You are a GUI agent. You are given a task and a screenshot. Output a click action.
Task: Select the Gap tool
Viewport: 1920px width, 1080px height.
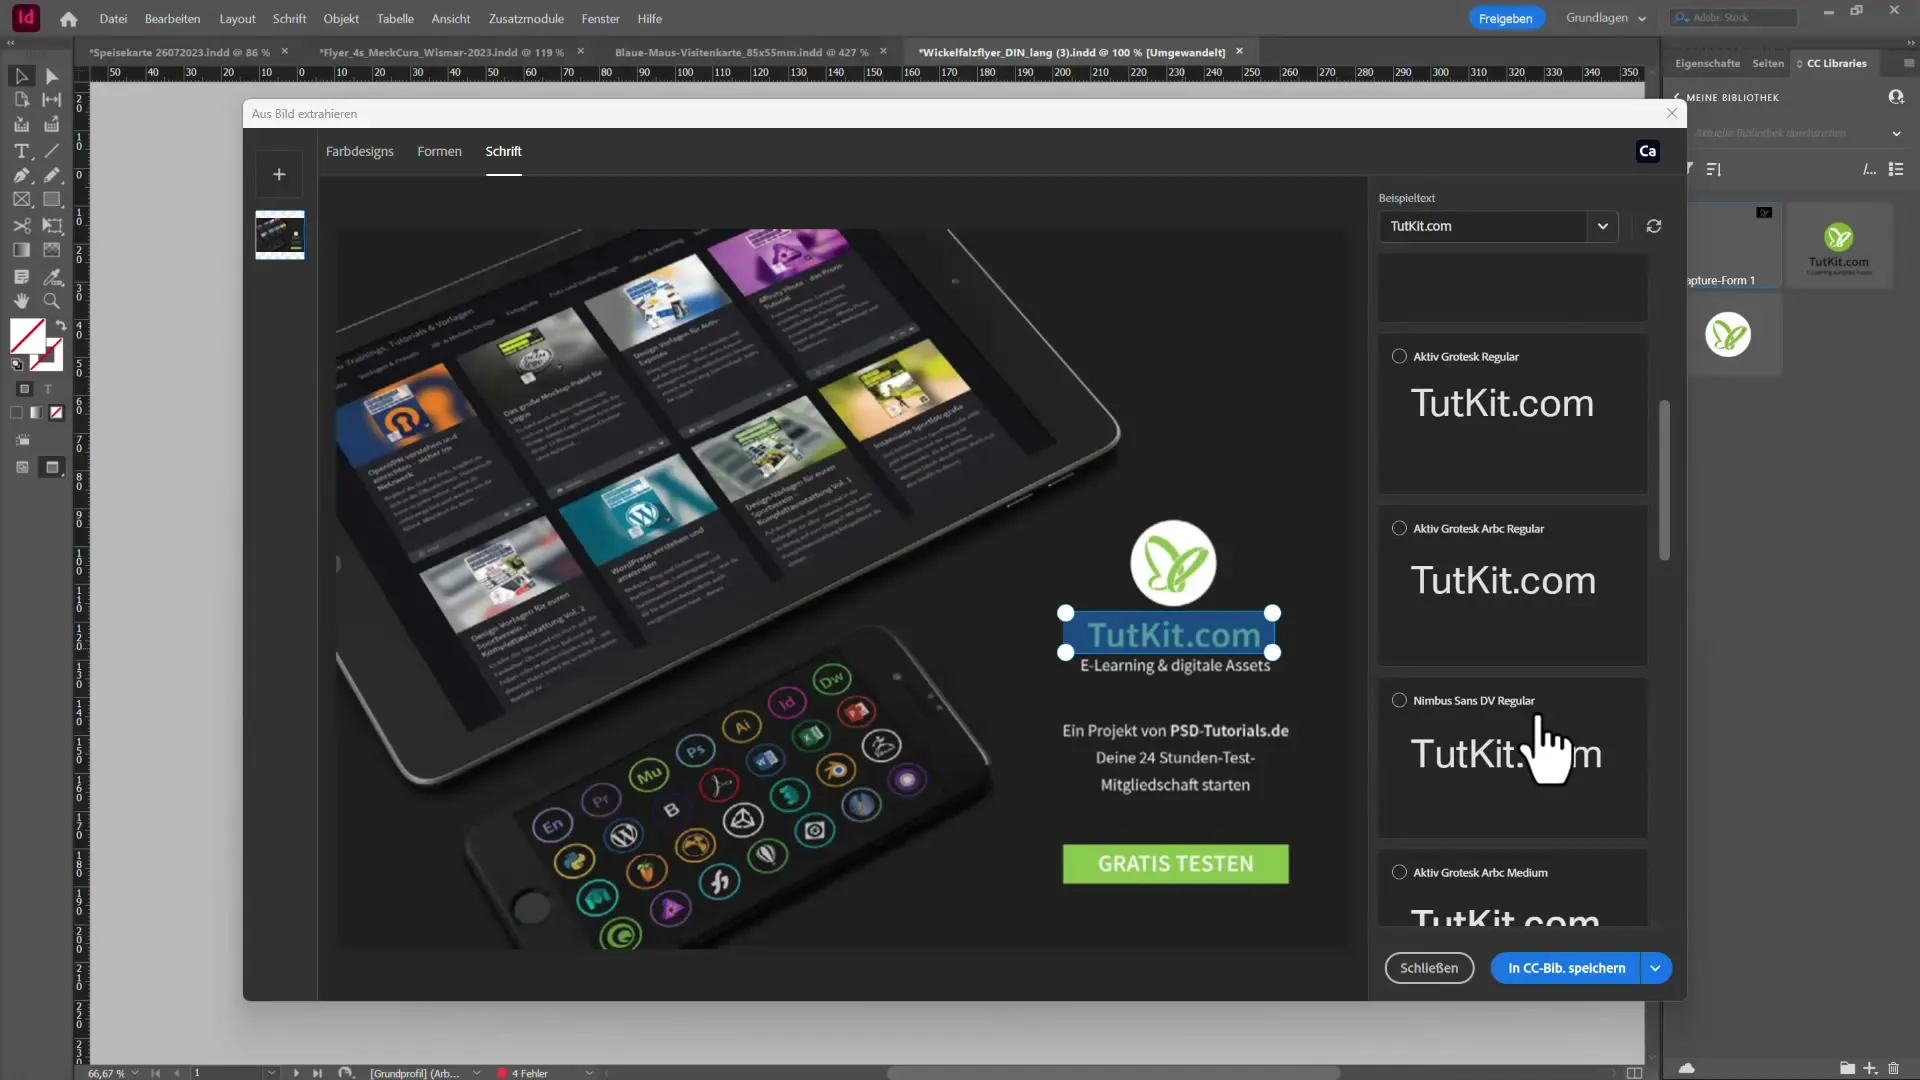pos(52,100)
